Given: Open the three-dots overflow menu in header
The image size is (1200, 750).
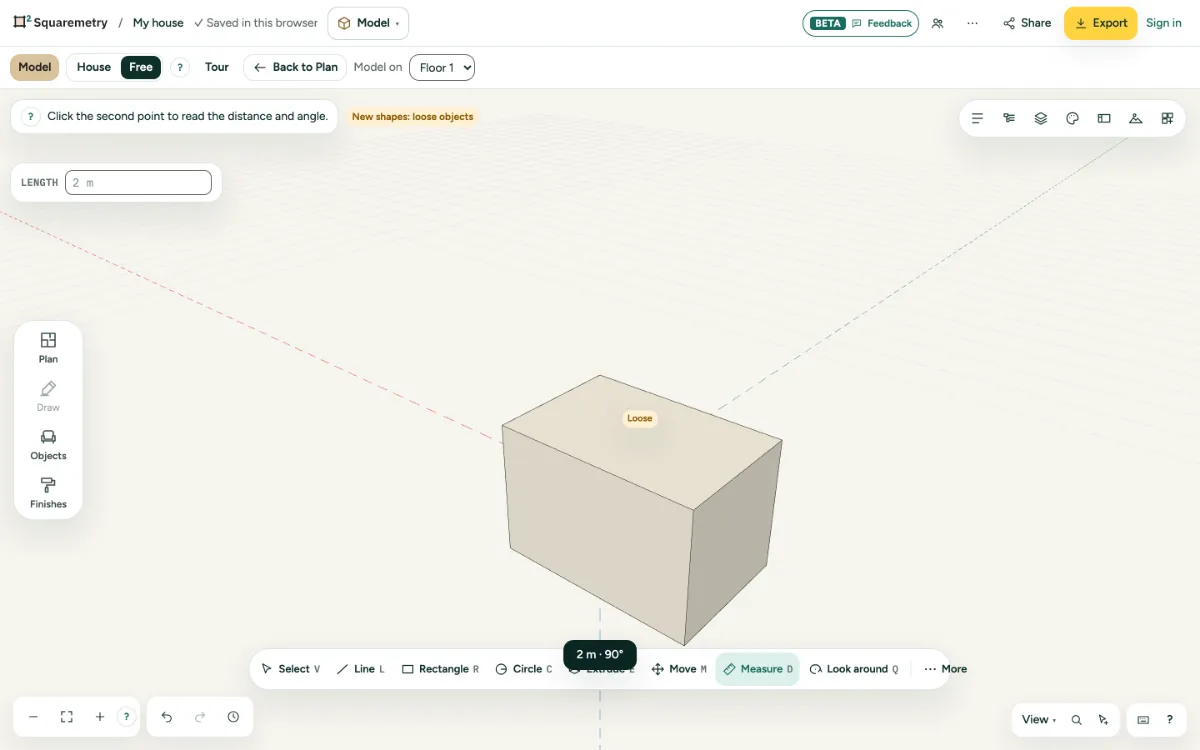Looking at the screenshot, I should [972, 23].
